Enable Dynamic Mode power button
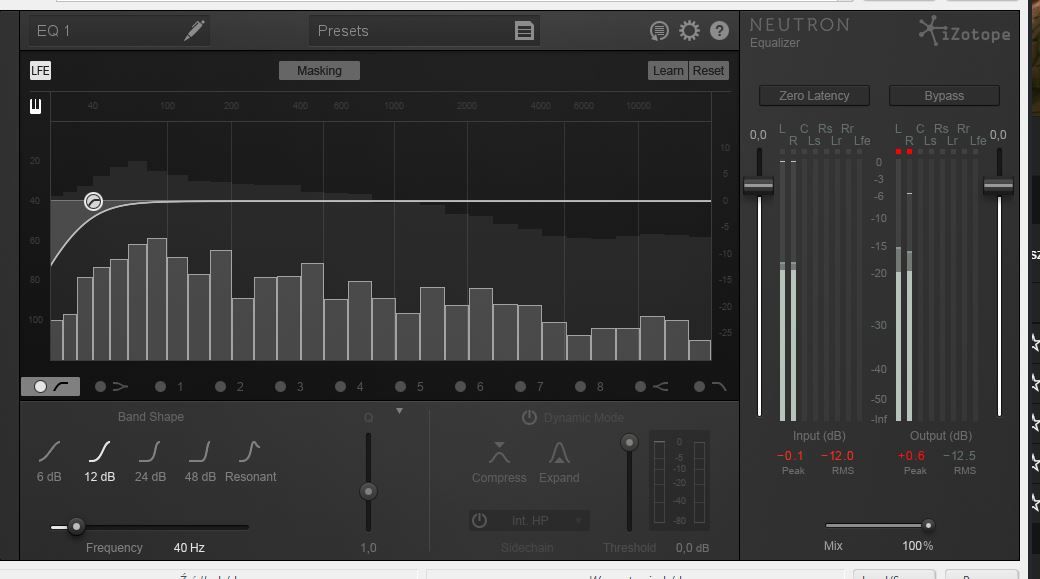1040x579 pixels. 529,417
